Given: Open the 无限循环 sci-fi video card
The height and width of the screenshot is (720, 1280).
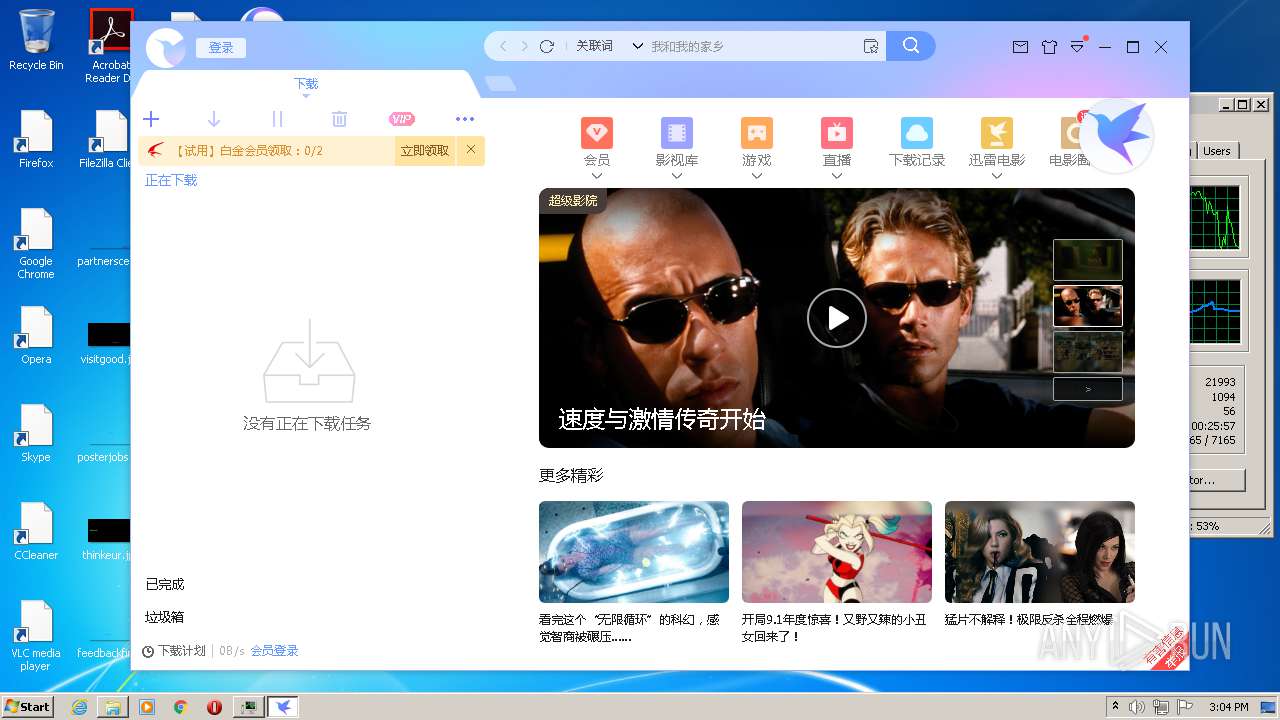Looking at the screenshot, I should pyautogui.click(x=634, y=572).
